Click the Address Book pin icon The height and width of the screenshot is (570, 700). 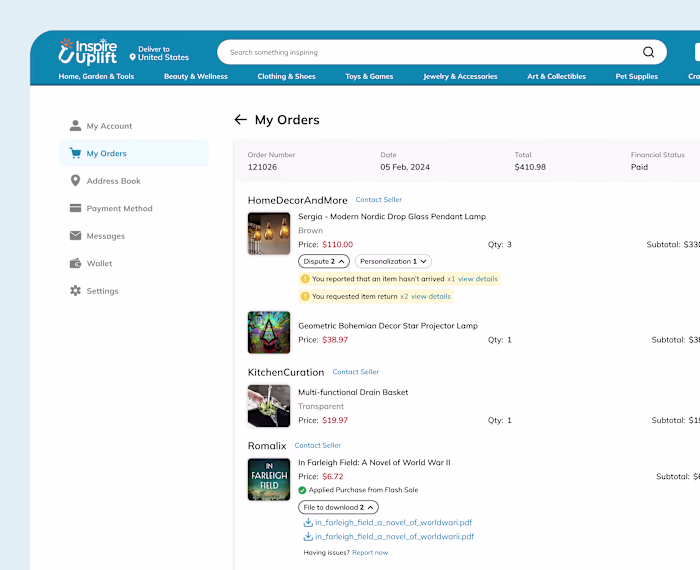[75, 181]
